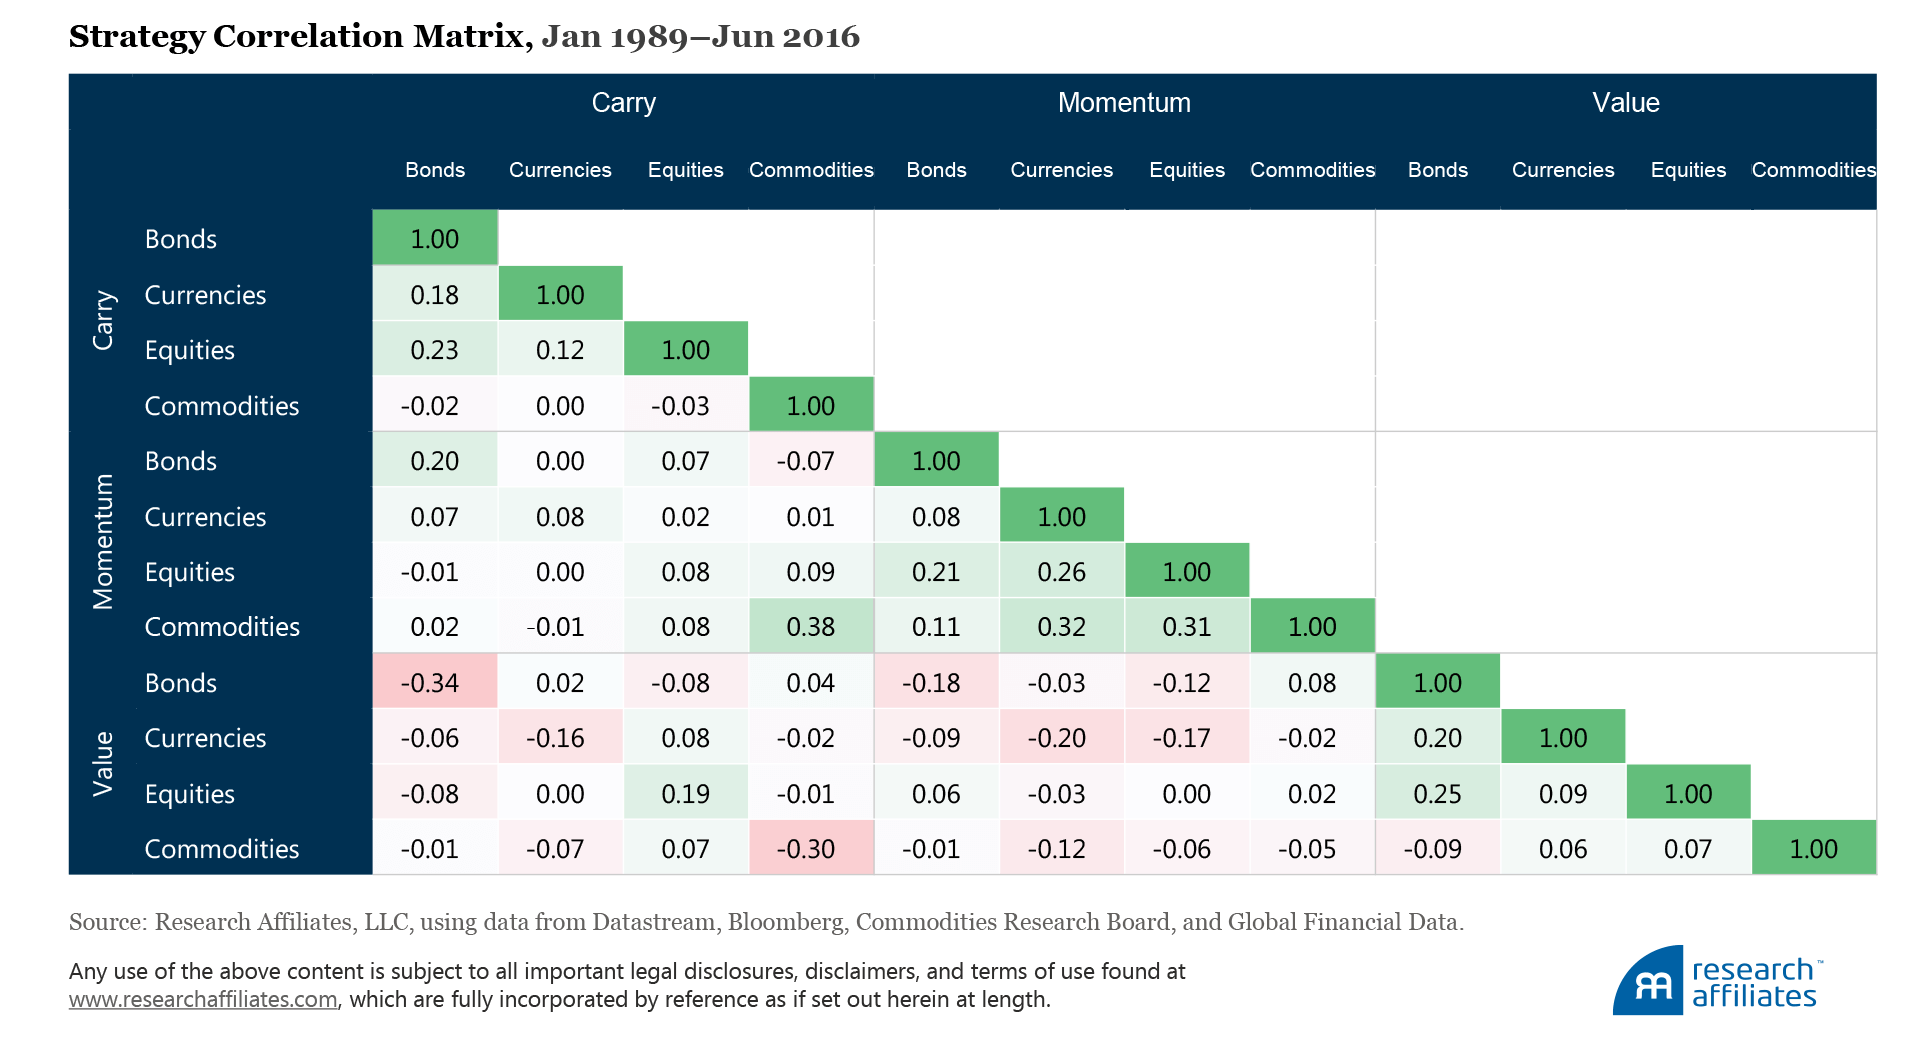Click the Research Affiliates logo icon
1920x1041 pixels.
(x=1648, y=982)
